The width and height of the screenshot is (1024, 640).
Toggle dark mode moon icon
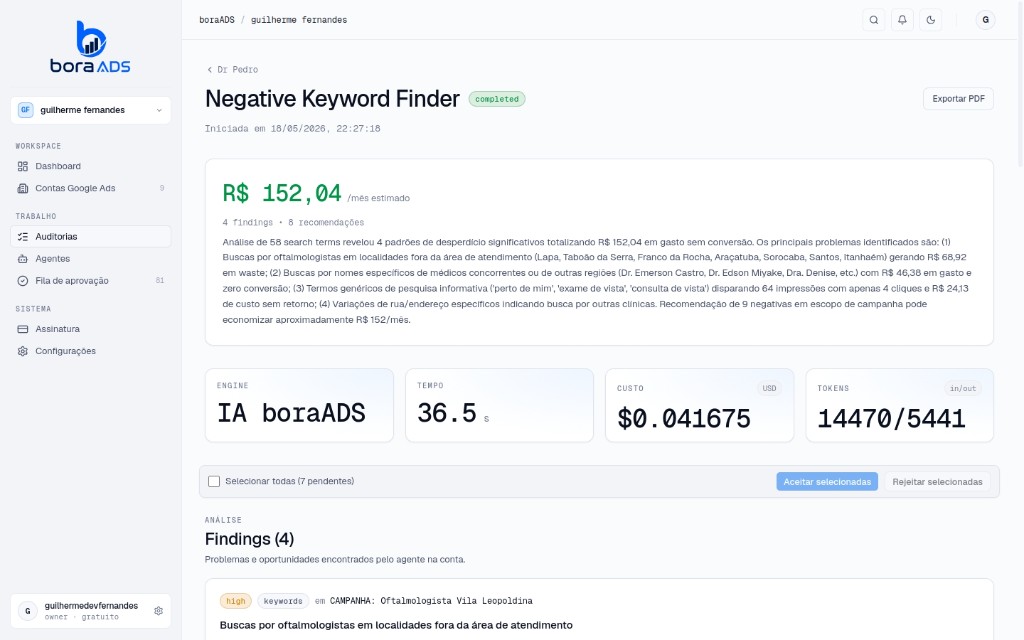(931, 20)
